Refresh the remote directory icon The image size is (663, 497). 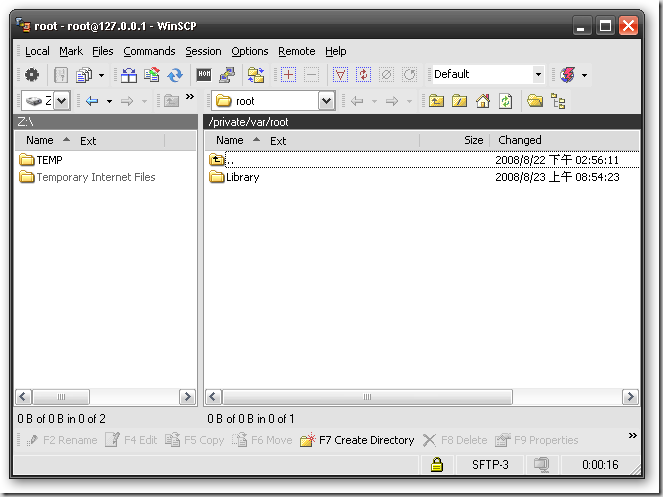click(506, 101)
